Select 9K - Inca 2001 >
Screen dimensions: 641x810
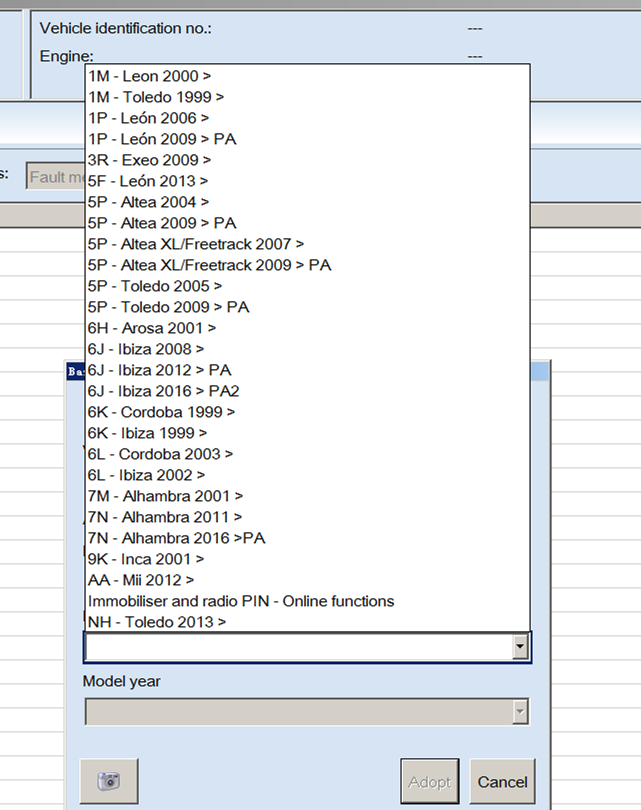coord(307,559)
